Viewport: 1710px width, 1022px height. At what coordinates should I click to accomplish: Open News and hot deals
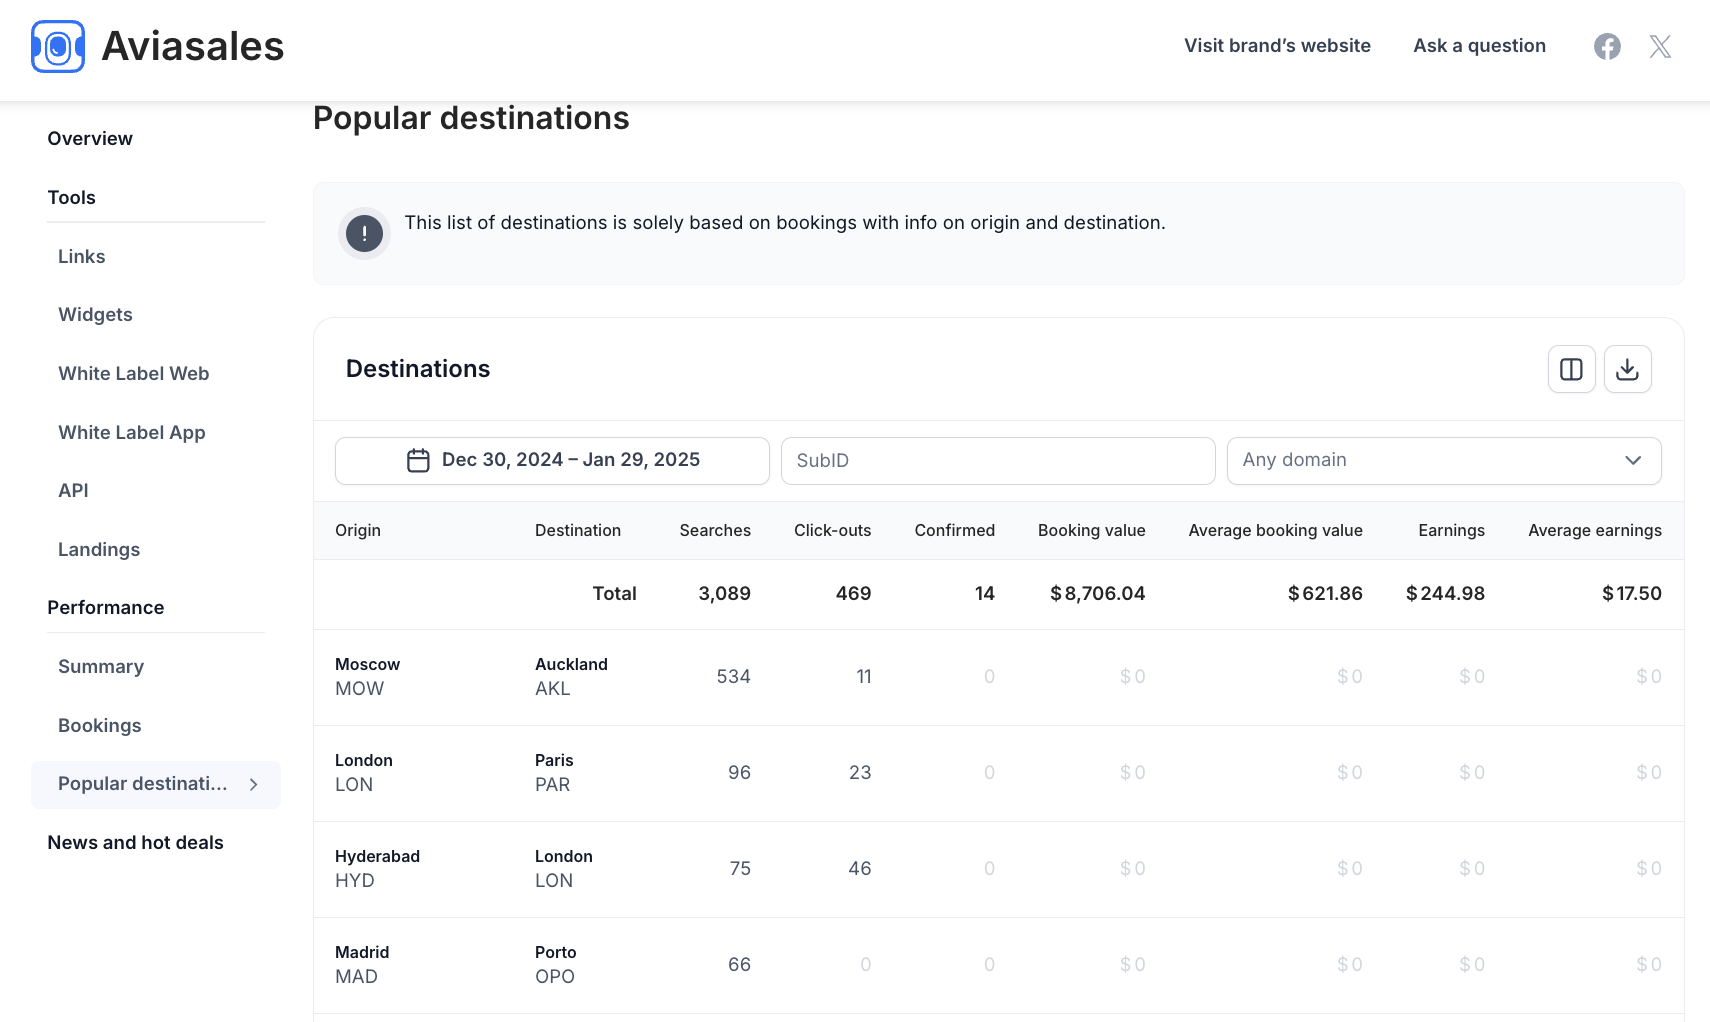(135, 843)
